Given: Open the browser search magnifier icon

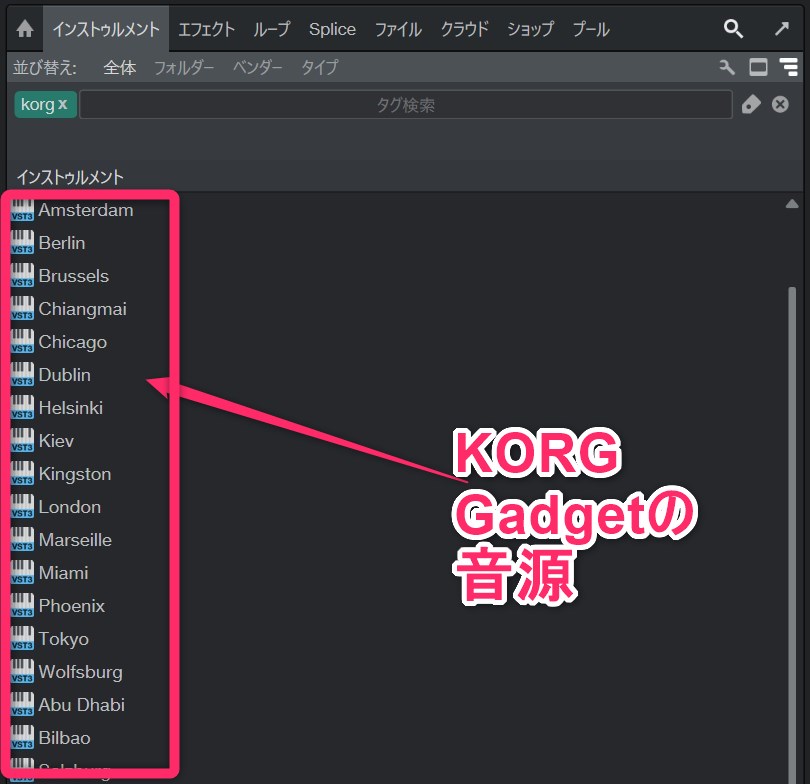Looking at the screenshot, I should point(733,29).
